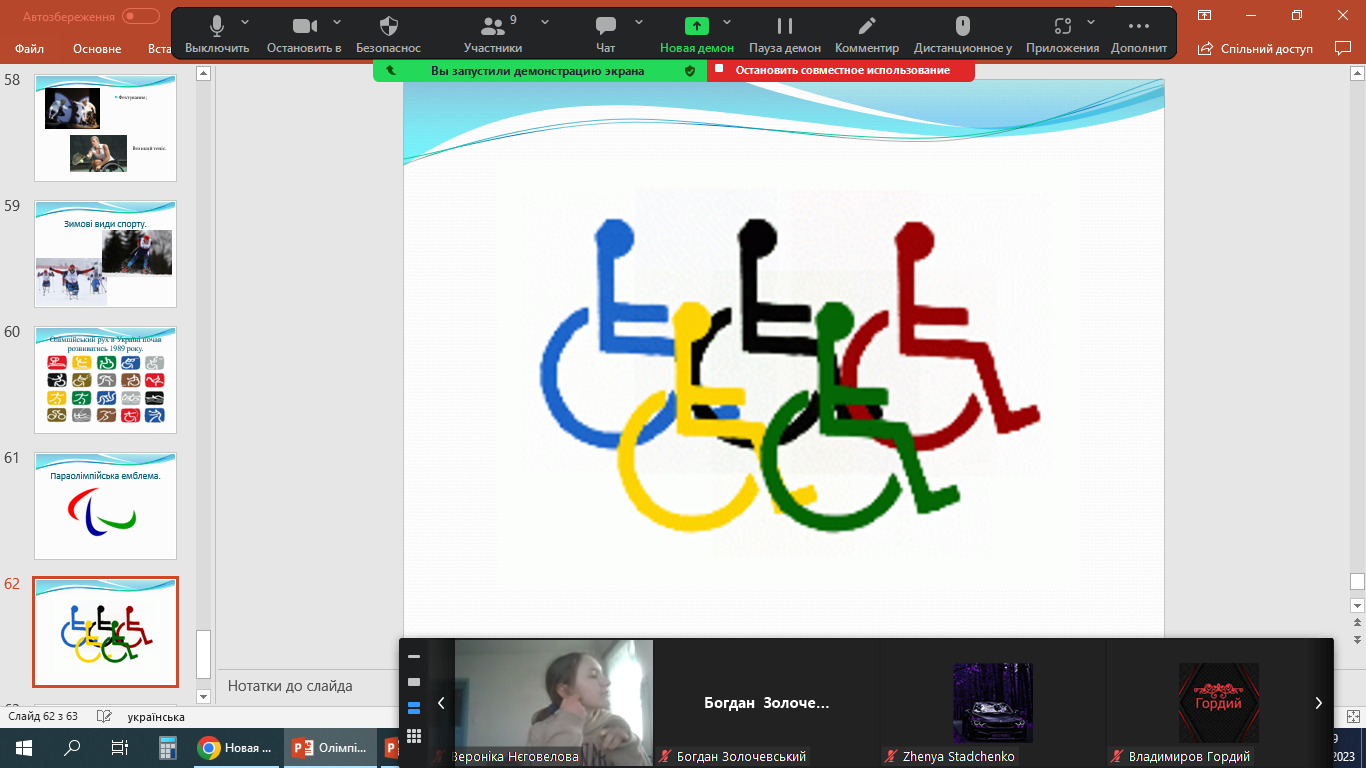
Task: Select slide 58 thumbnail
Action: (105, 128)
